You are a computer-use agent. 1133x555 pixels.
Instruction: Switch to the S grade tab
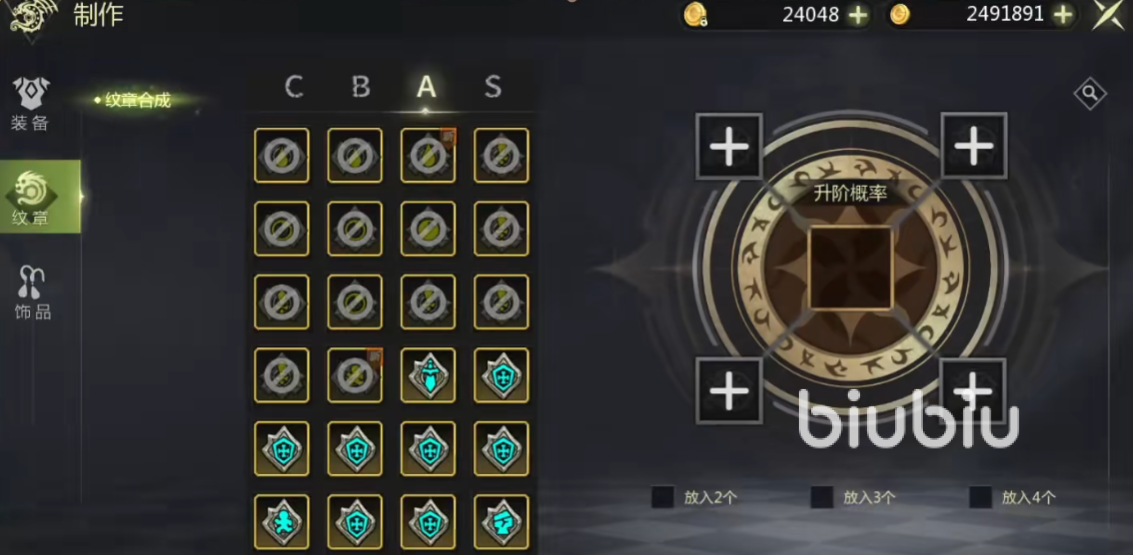tap(493, 87)
